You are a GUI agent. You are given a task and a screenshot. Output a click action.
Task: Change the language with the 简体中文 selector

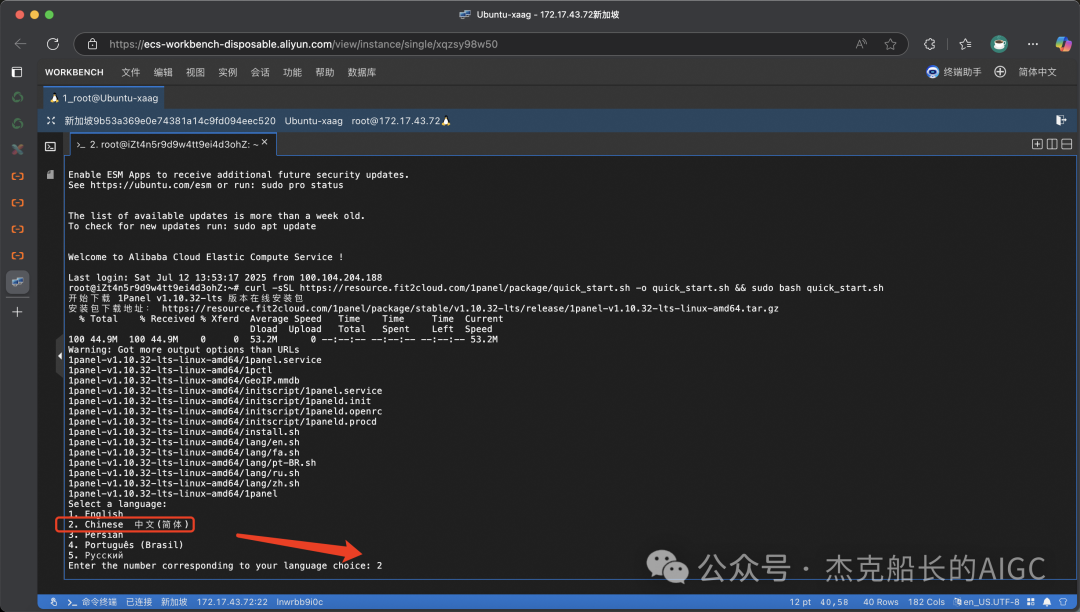(x=1037, y=72)
